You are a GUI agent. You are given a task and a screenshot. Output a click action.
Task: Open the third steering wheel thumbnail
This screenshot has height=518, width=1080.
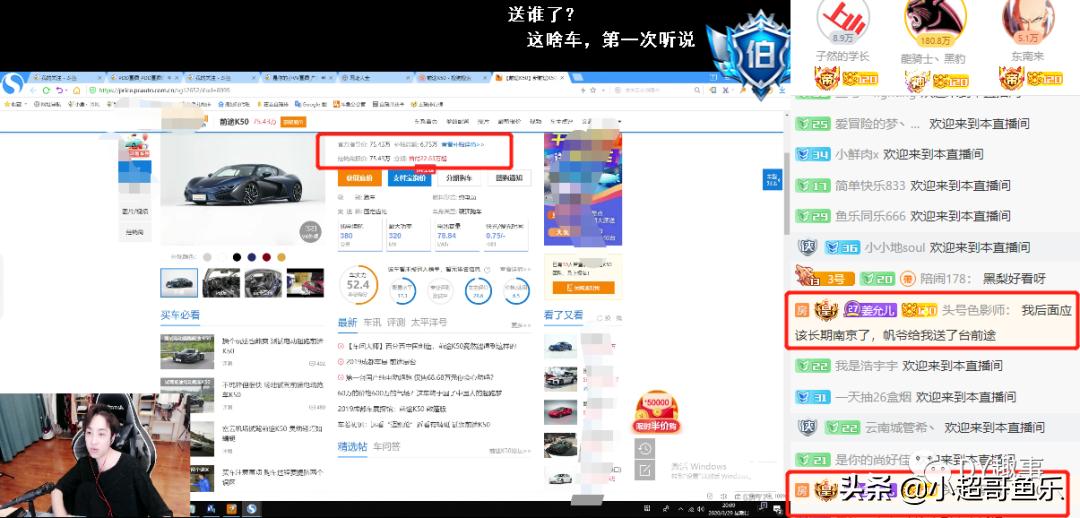point(263,282)
